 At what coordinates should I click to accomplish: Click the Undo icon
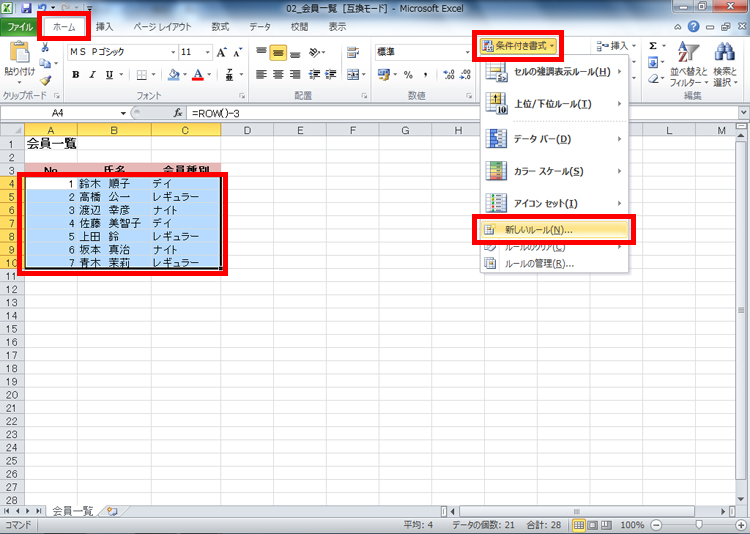point(42,8)
